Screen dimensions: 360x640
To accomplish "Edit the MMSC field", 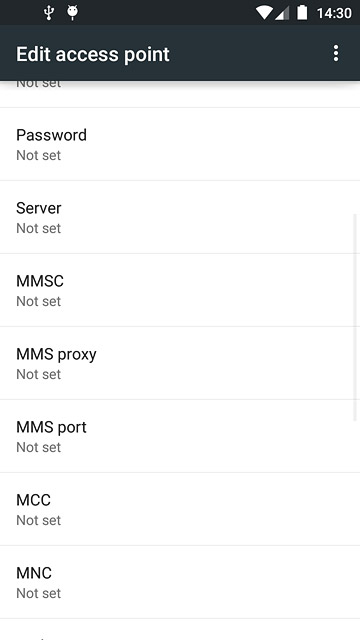I will click(x=180, y=290).
